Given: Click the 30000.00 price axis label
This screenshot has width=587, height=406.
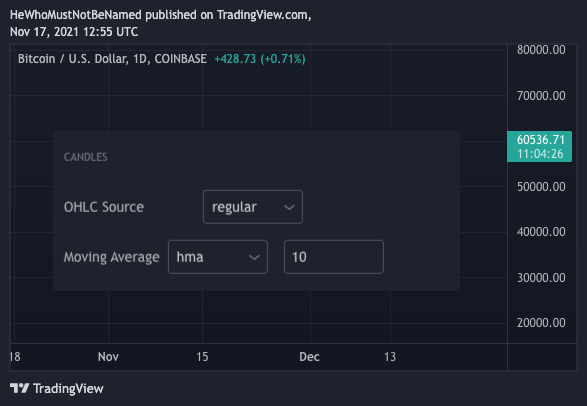Looking at the screenshot, I should coord(541,278).
